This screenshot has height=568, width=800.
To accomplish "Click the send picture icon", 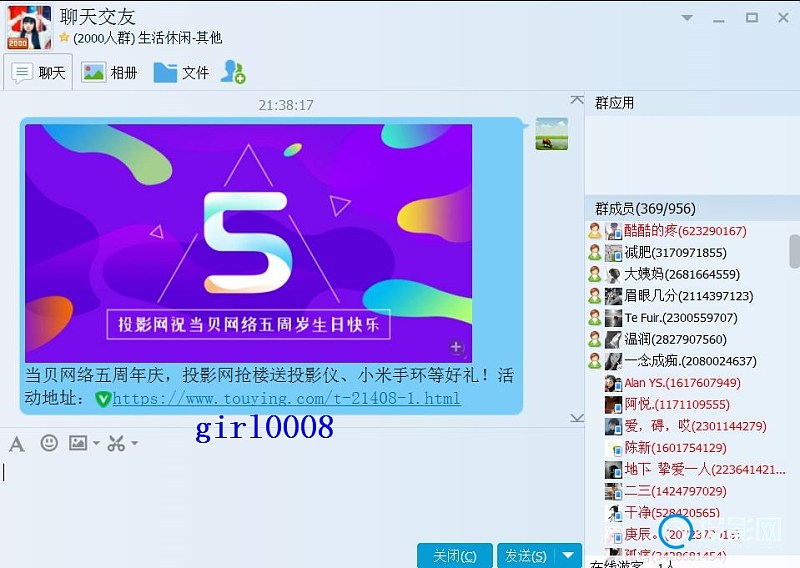I will click(78, 443).
